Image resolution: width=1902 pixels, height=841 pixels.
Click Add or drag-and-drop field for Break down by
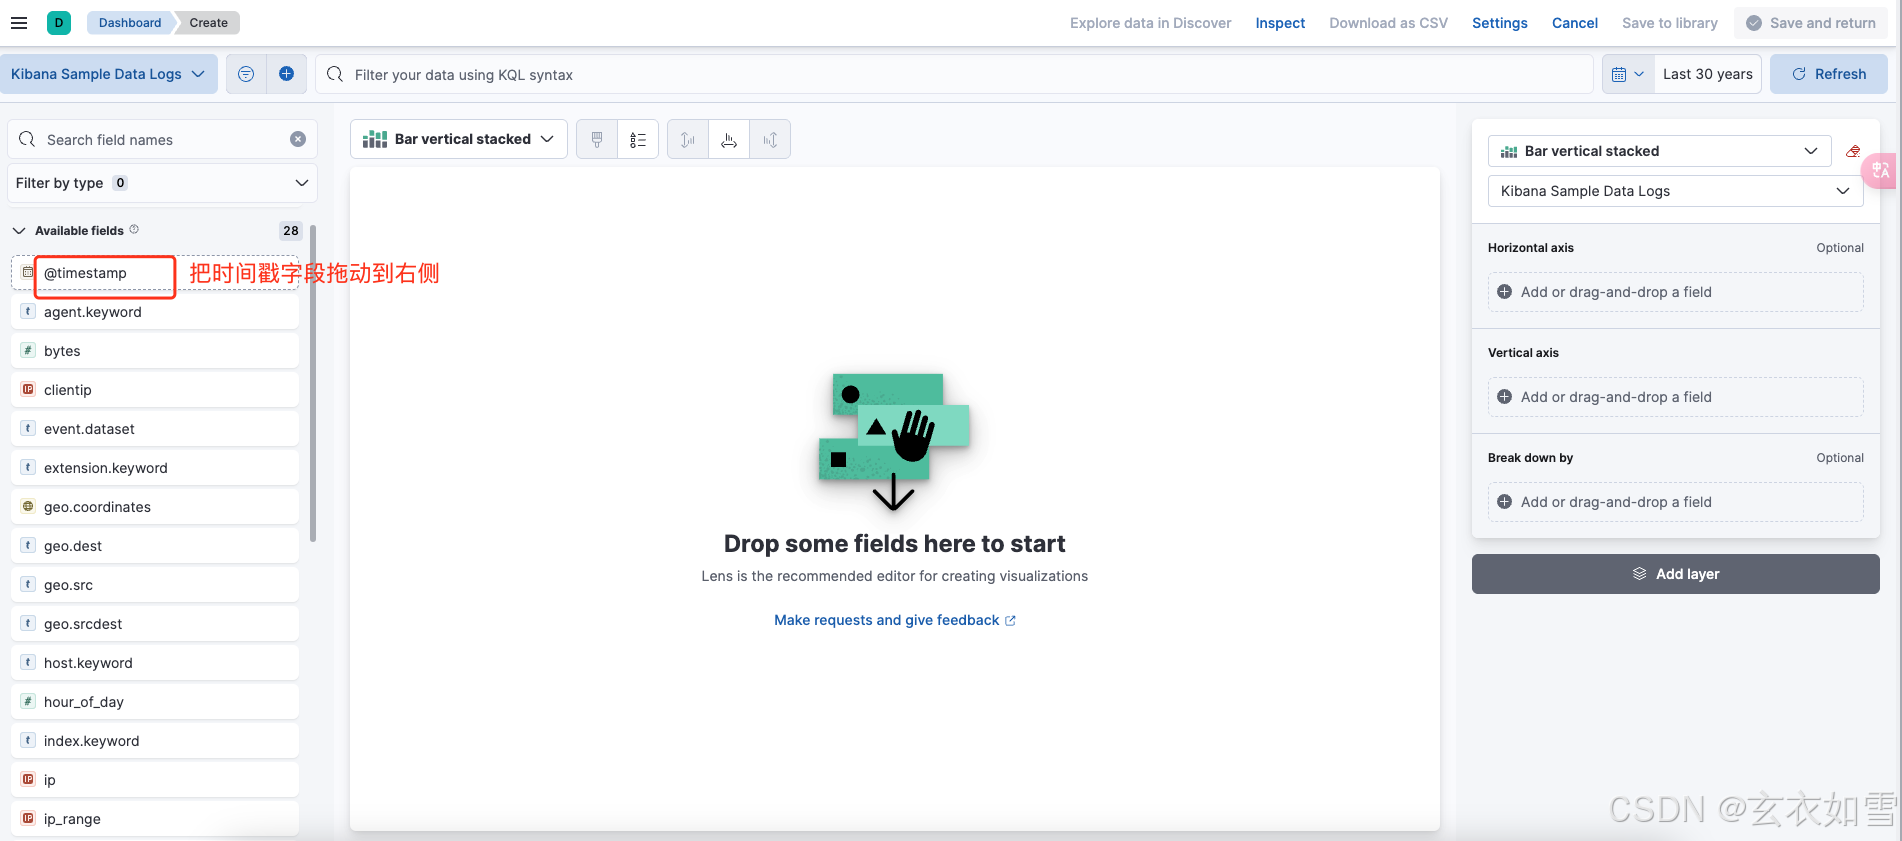tap(1676, 502)
